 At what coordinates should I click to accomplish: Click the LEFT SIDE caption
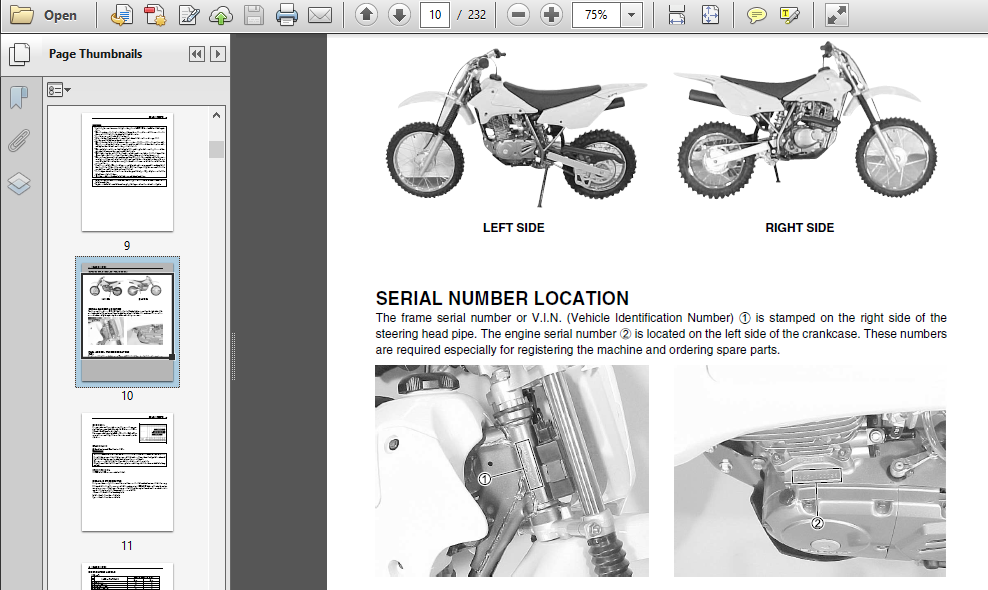[514, 228]
